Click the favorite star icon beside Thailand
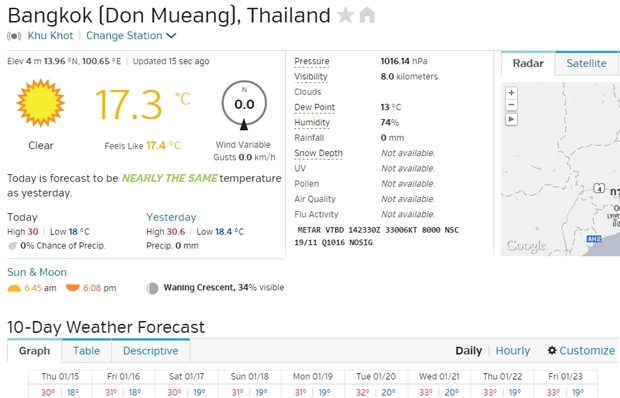The image size is (620, 398). (345, 15)
